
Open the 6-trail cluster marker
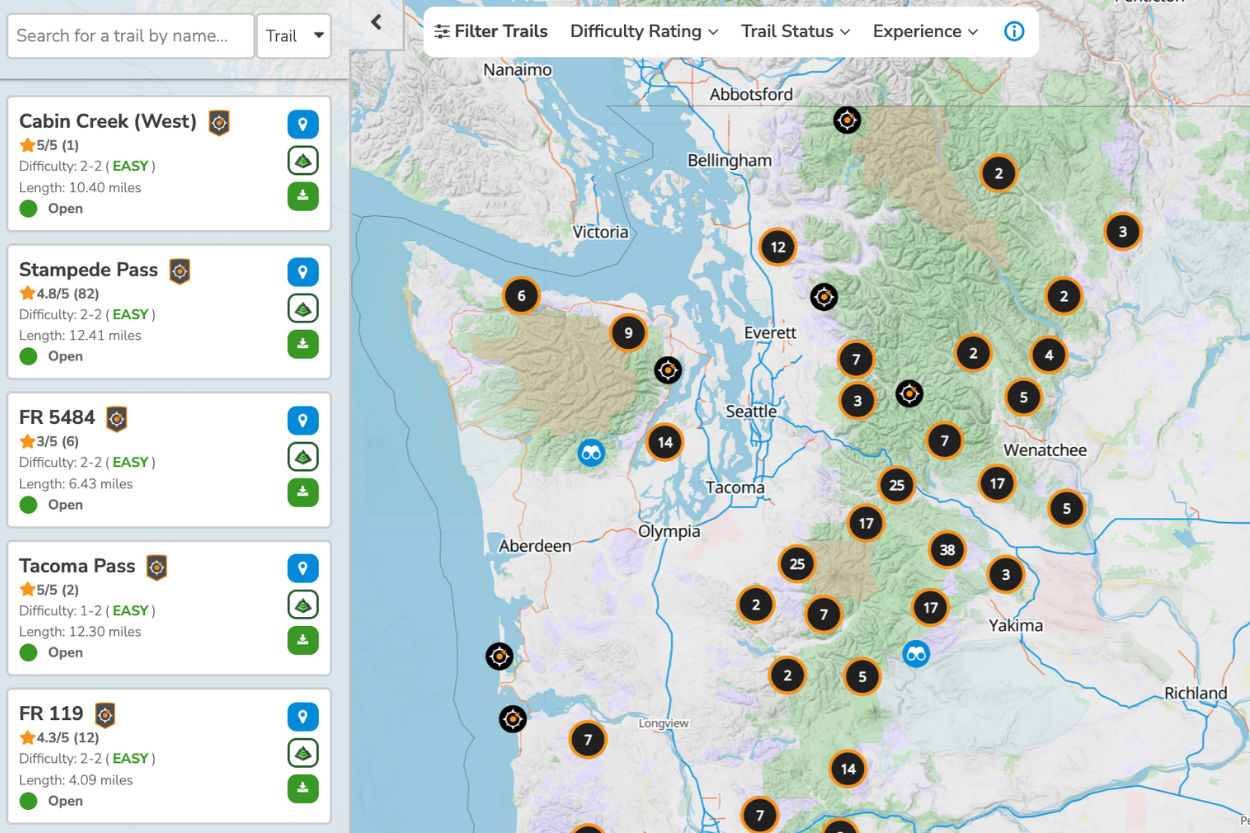pyautogui.click(x=521, y=295)
